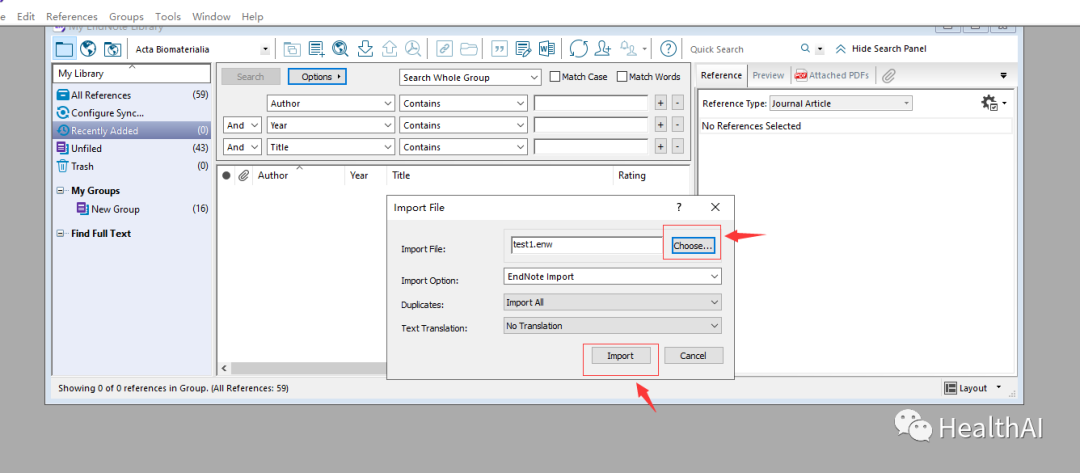Click the Return to Word icon
Image resolution: width=1080 pixels, height=473 pixels.
coord(547,49)
